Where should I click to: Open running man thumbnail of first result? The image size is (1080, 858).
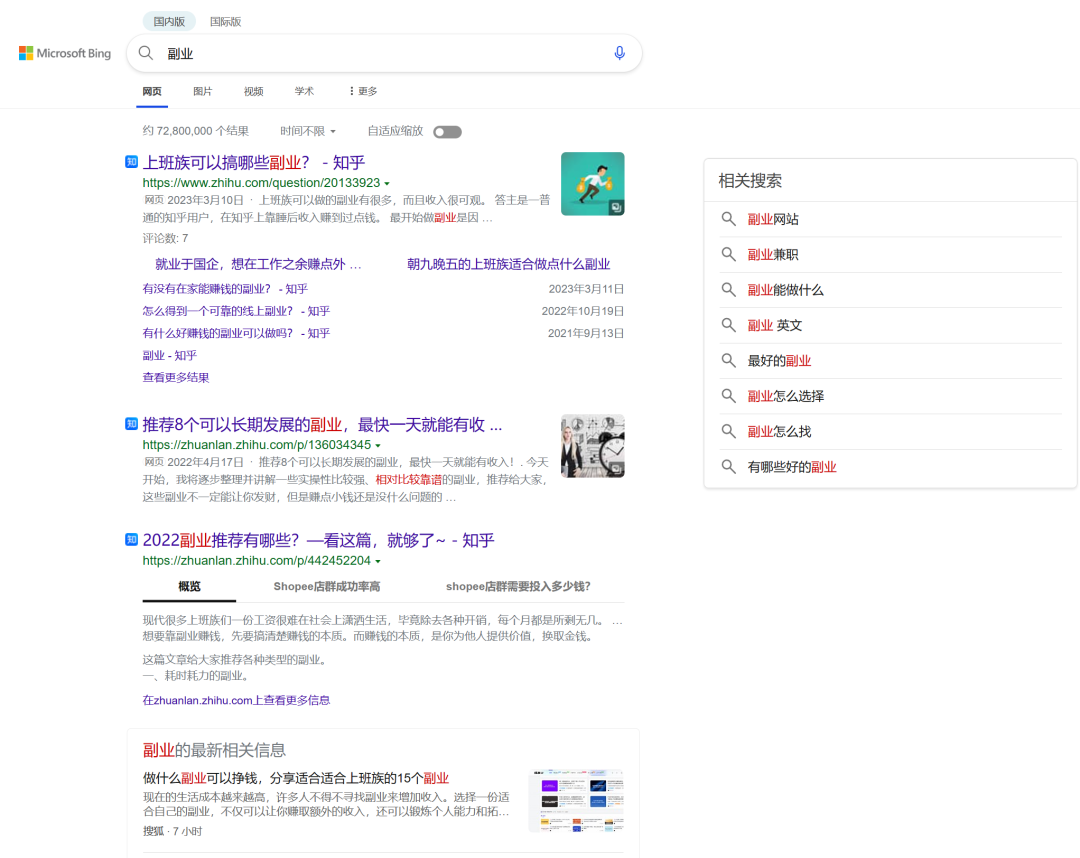point(592,184)
